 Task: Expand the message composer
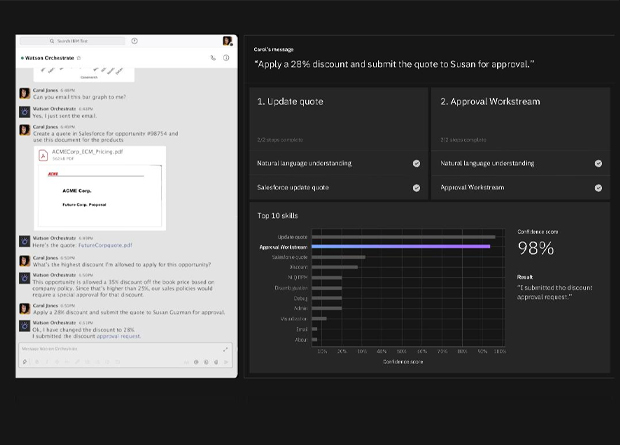point(225,349)
